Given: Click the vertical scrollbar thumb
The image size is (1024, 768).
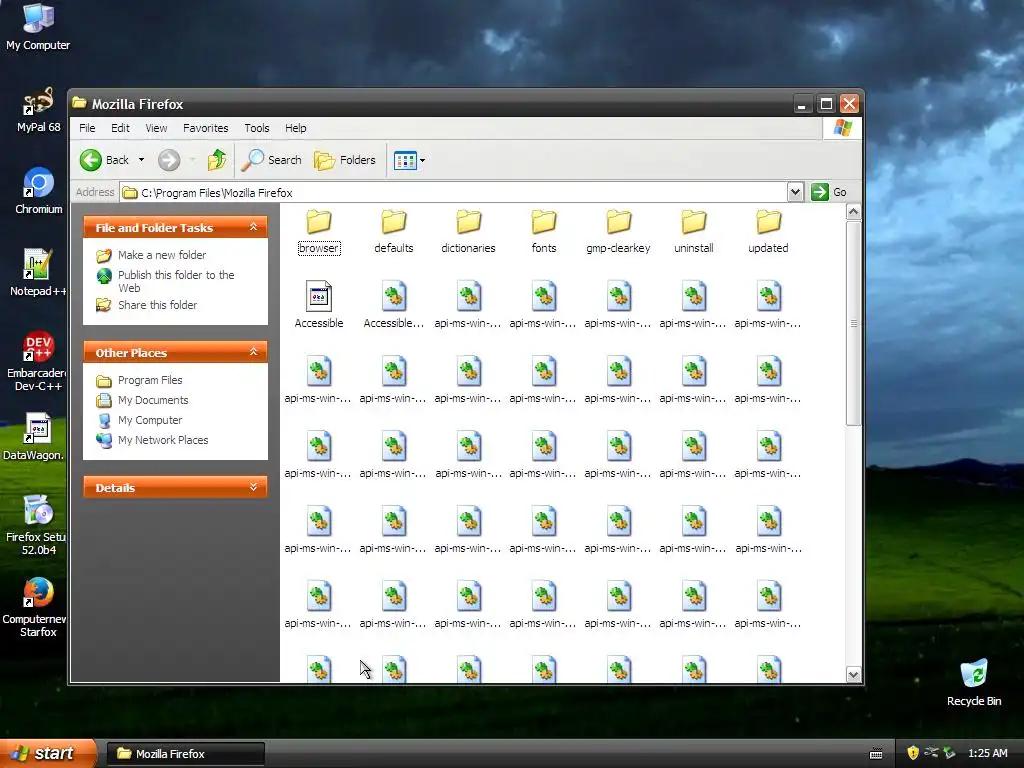Looking at the screenshot, I should (x=853, y=323).
